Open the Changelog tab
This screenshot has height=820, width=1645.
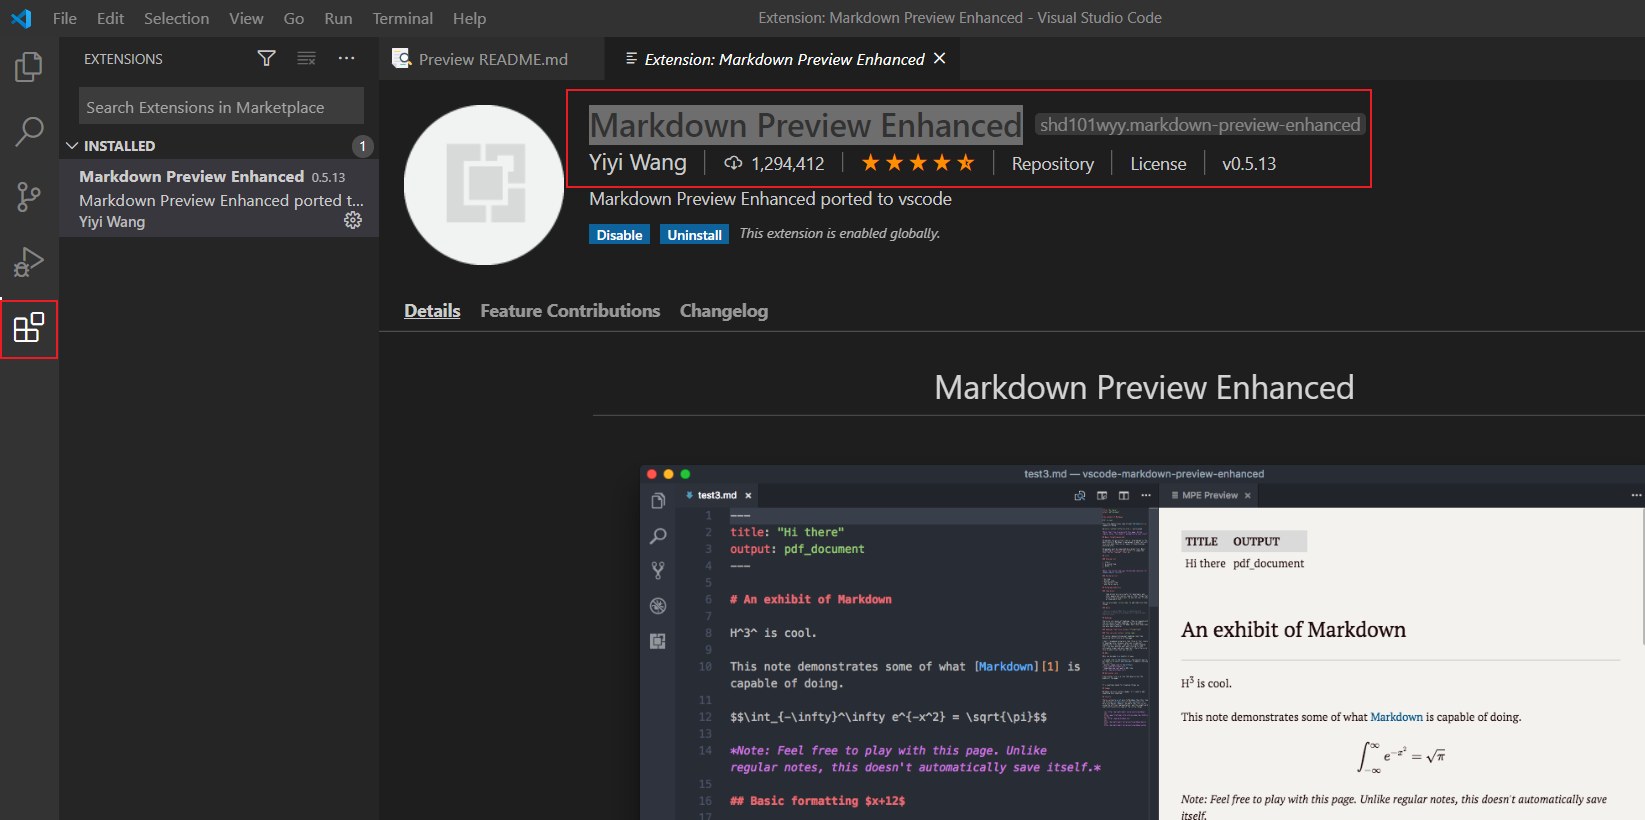click(724, 311)
